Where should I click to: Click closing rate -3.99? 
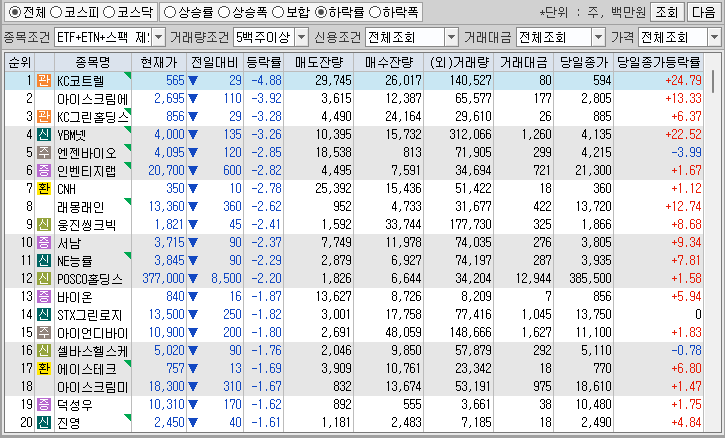pyautogui.click(x=686, y=153)
